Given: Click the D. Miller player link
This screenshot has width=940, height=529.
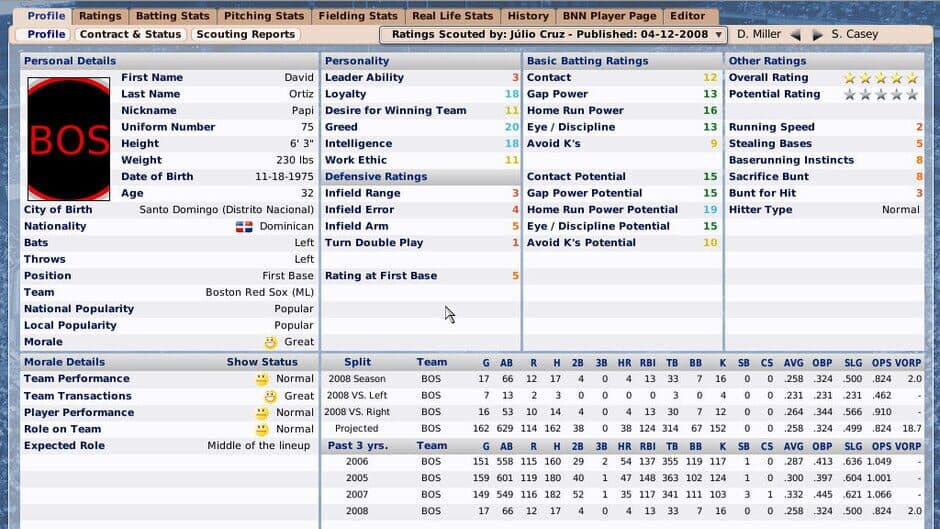Looking at the screenshot, I should click(x=759, y=34).
